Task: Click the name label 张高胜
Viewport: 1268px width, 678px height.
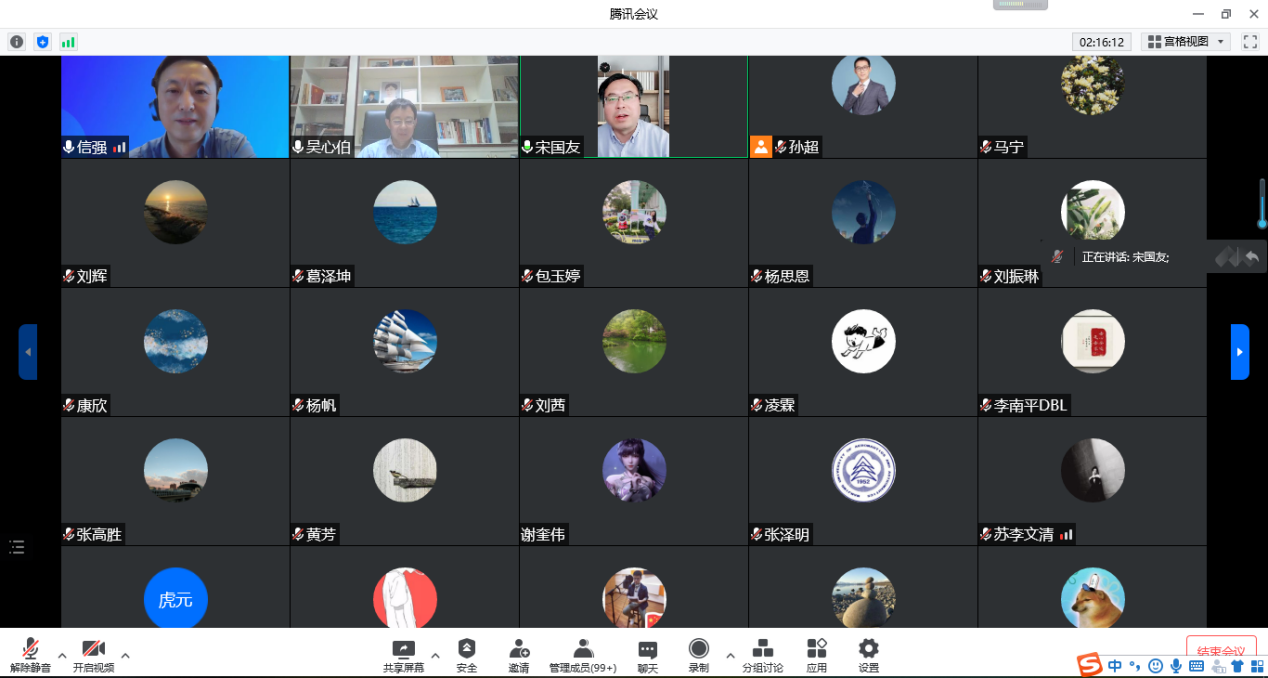Action: [x=99, y=534]
